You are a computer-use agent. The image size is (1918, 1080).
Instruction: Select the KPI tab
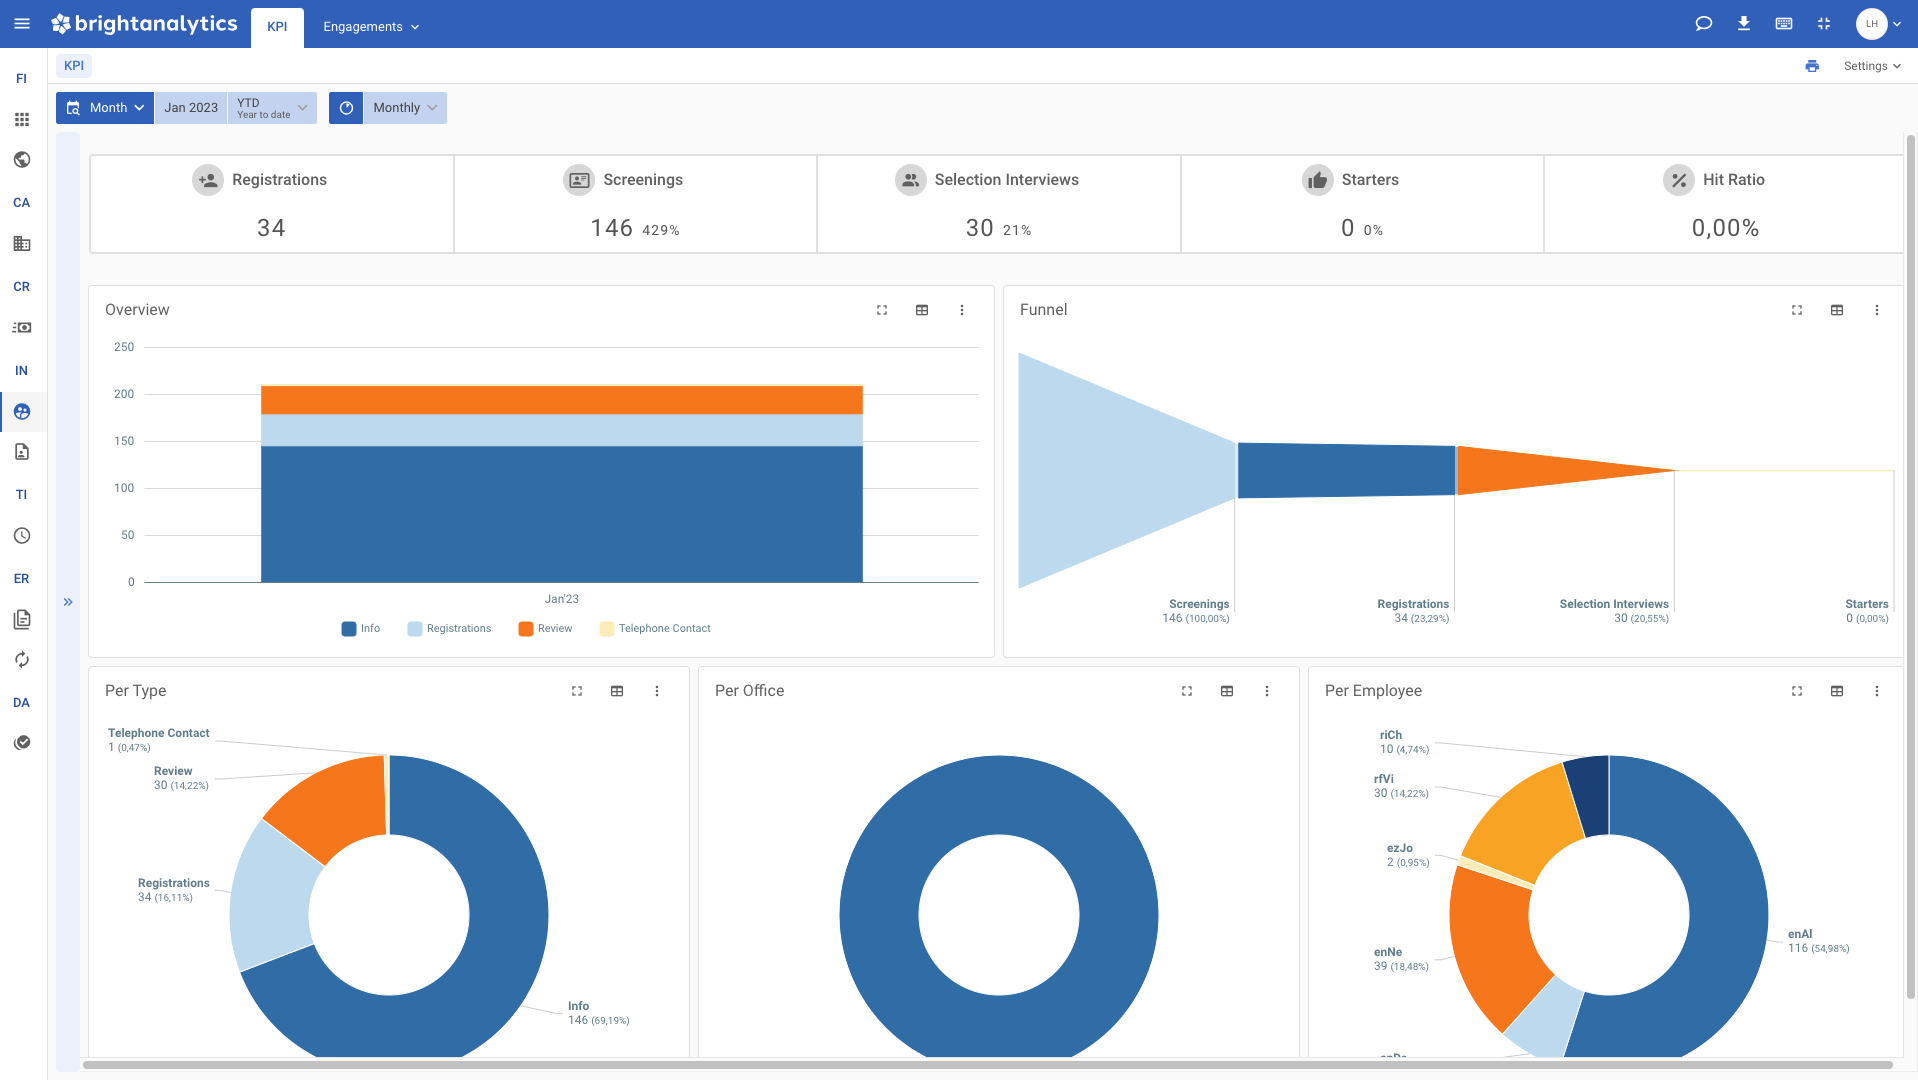(277, 27)
